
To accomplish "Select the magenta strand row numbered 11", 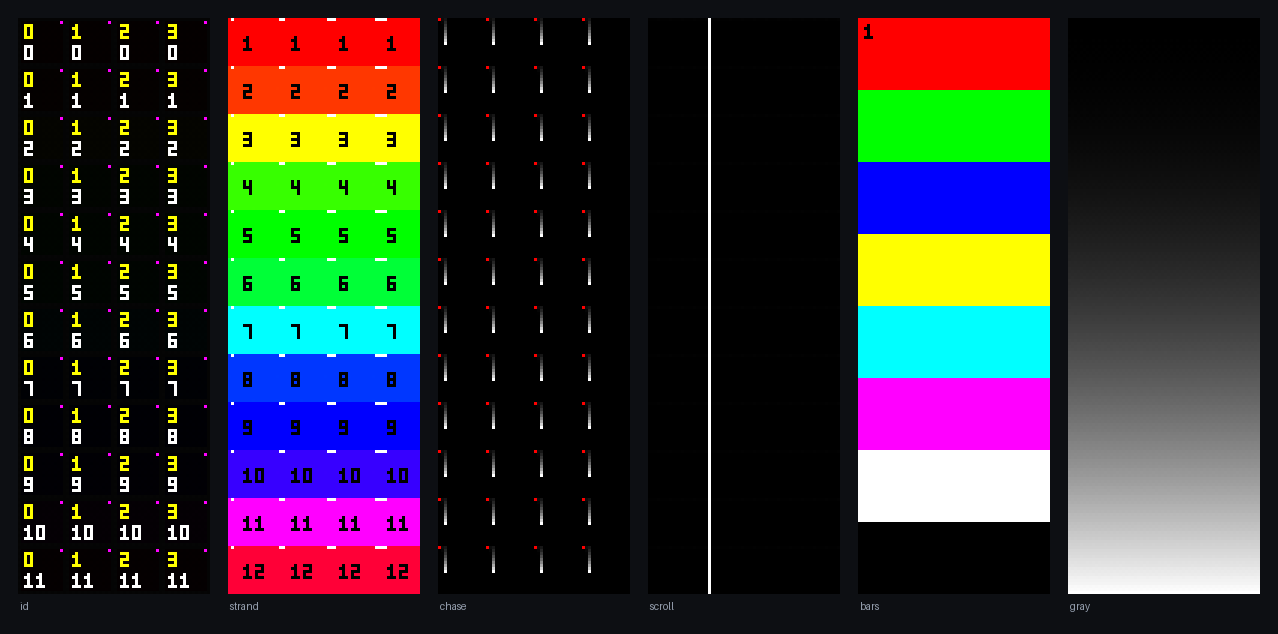I will pyautogui.click(x=324, y=522).
